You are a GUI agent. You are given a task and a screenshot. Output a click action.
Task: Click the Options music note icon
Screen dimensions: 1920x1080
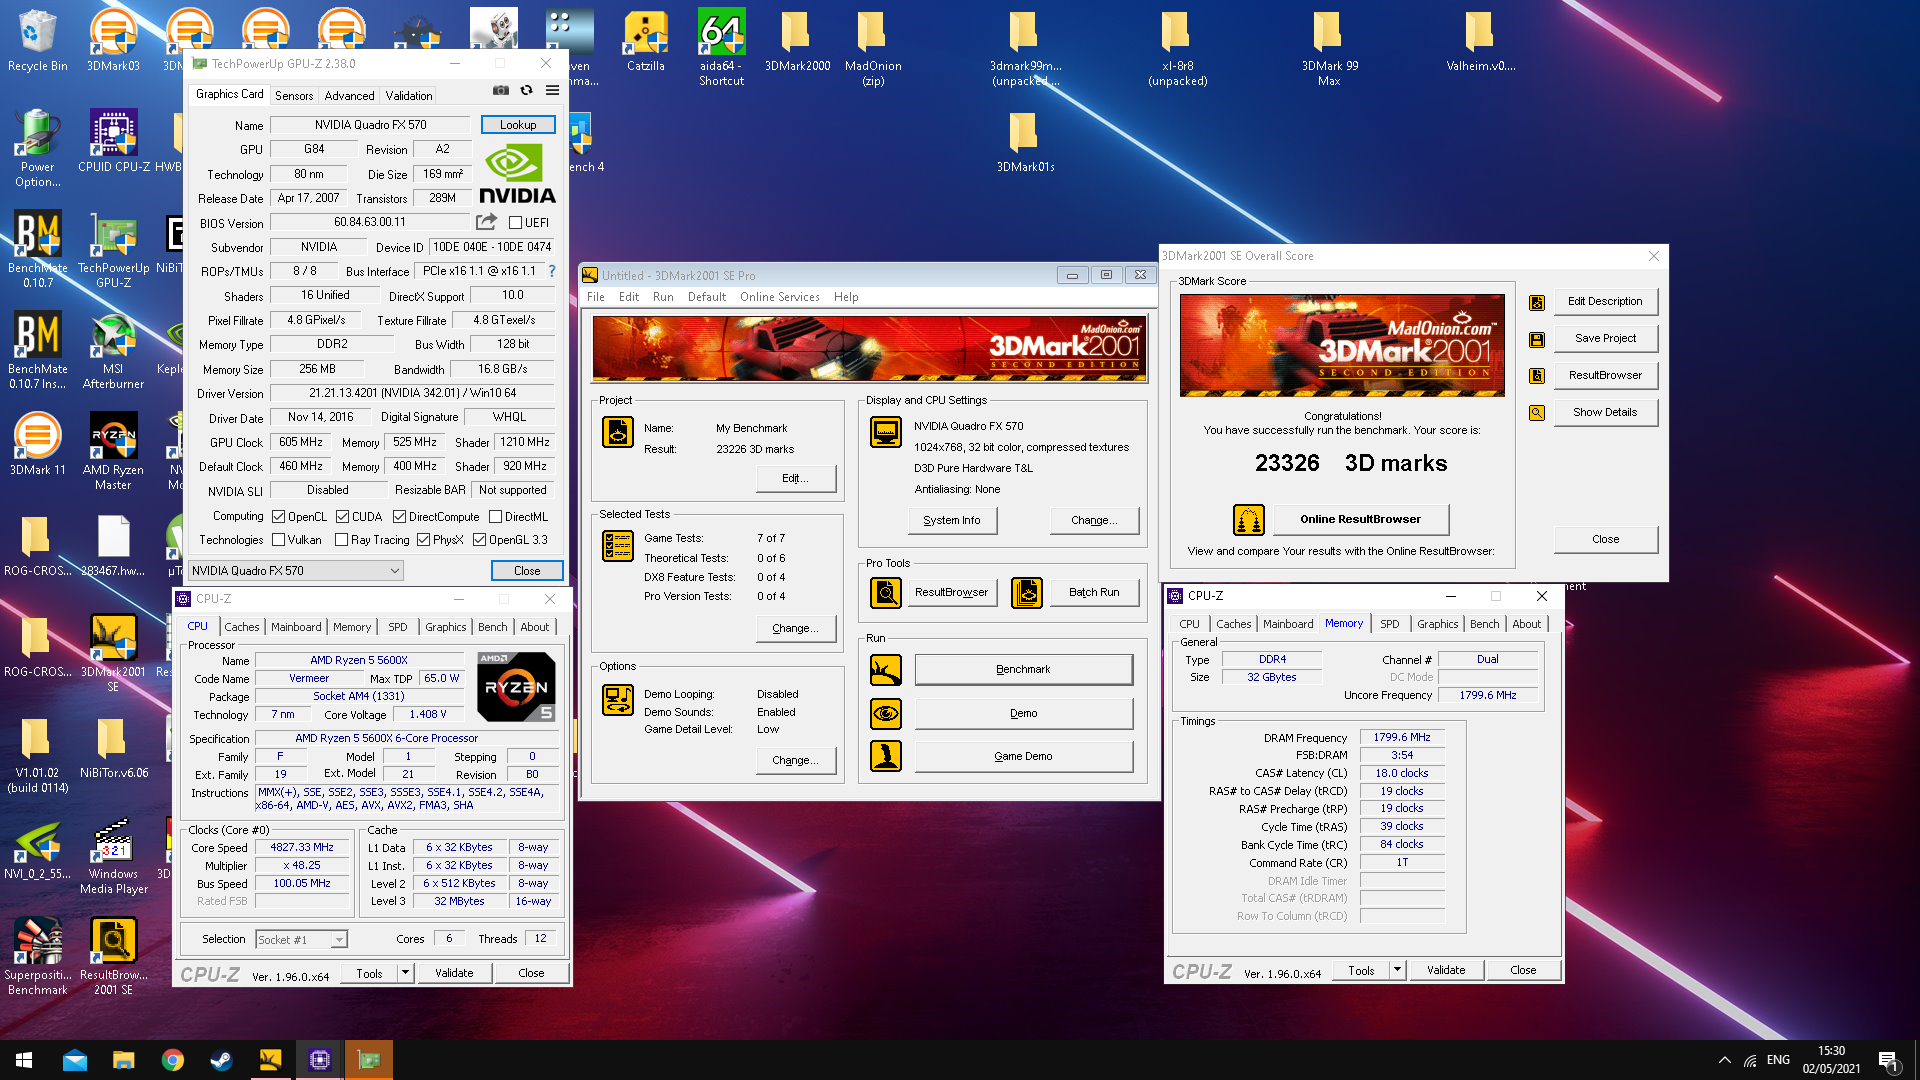coord(618,700)
